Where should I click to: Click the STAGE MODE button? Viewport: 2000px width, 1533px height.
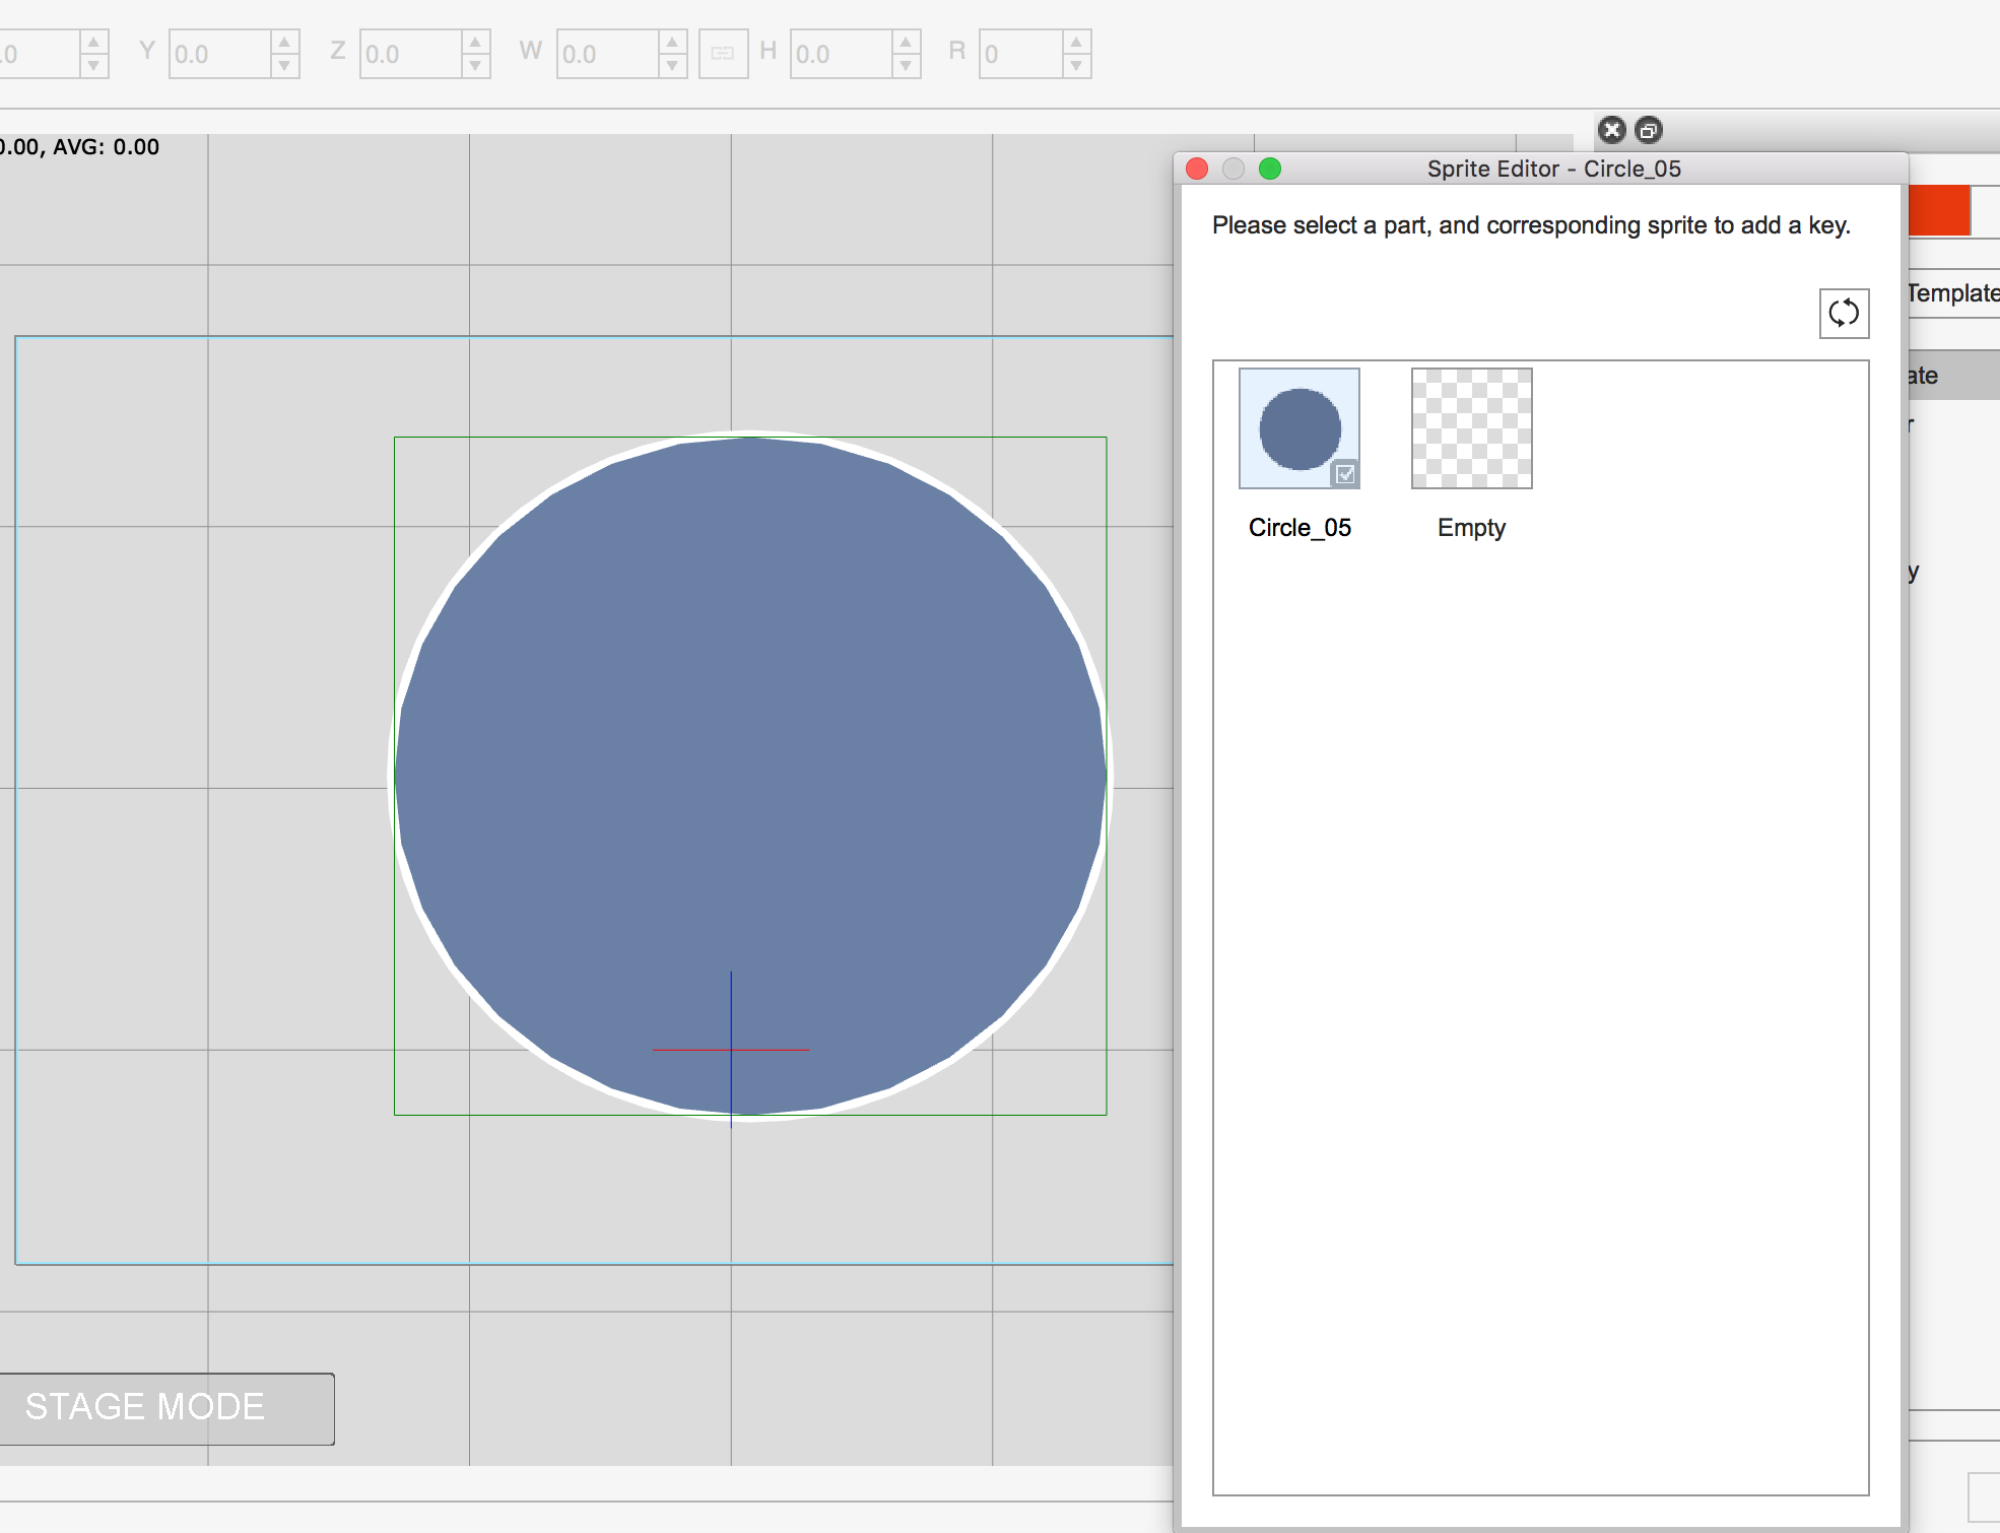(x=166, y=1408)
